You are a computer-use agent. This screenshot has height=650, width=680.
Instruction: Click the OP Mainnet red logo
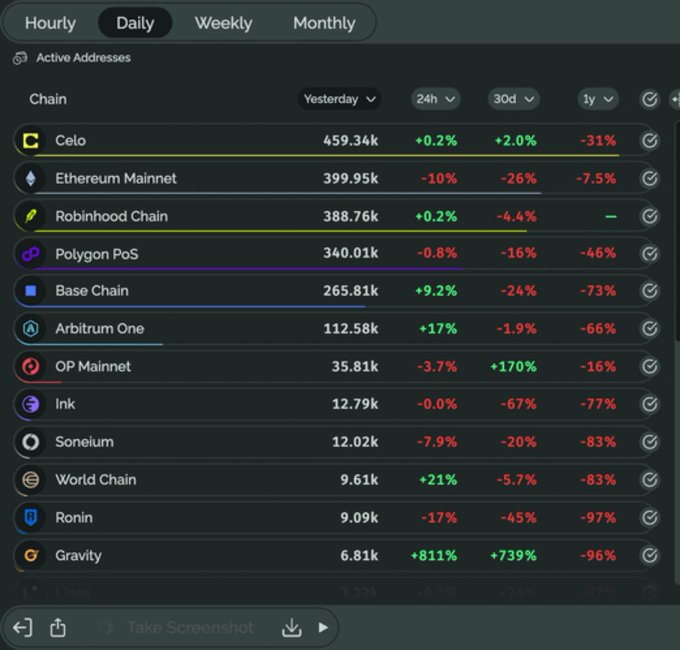pos(30,366)
